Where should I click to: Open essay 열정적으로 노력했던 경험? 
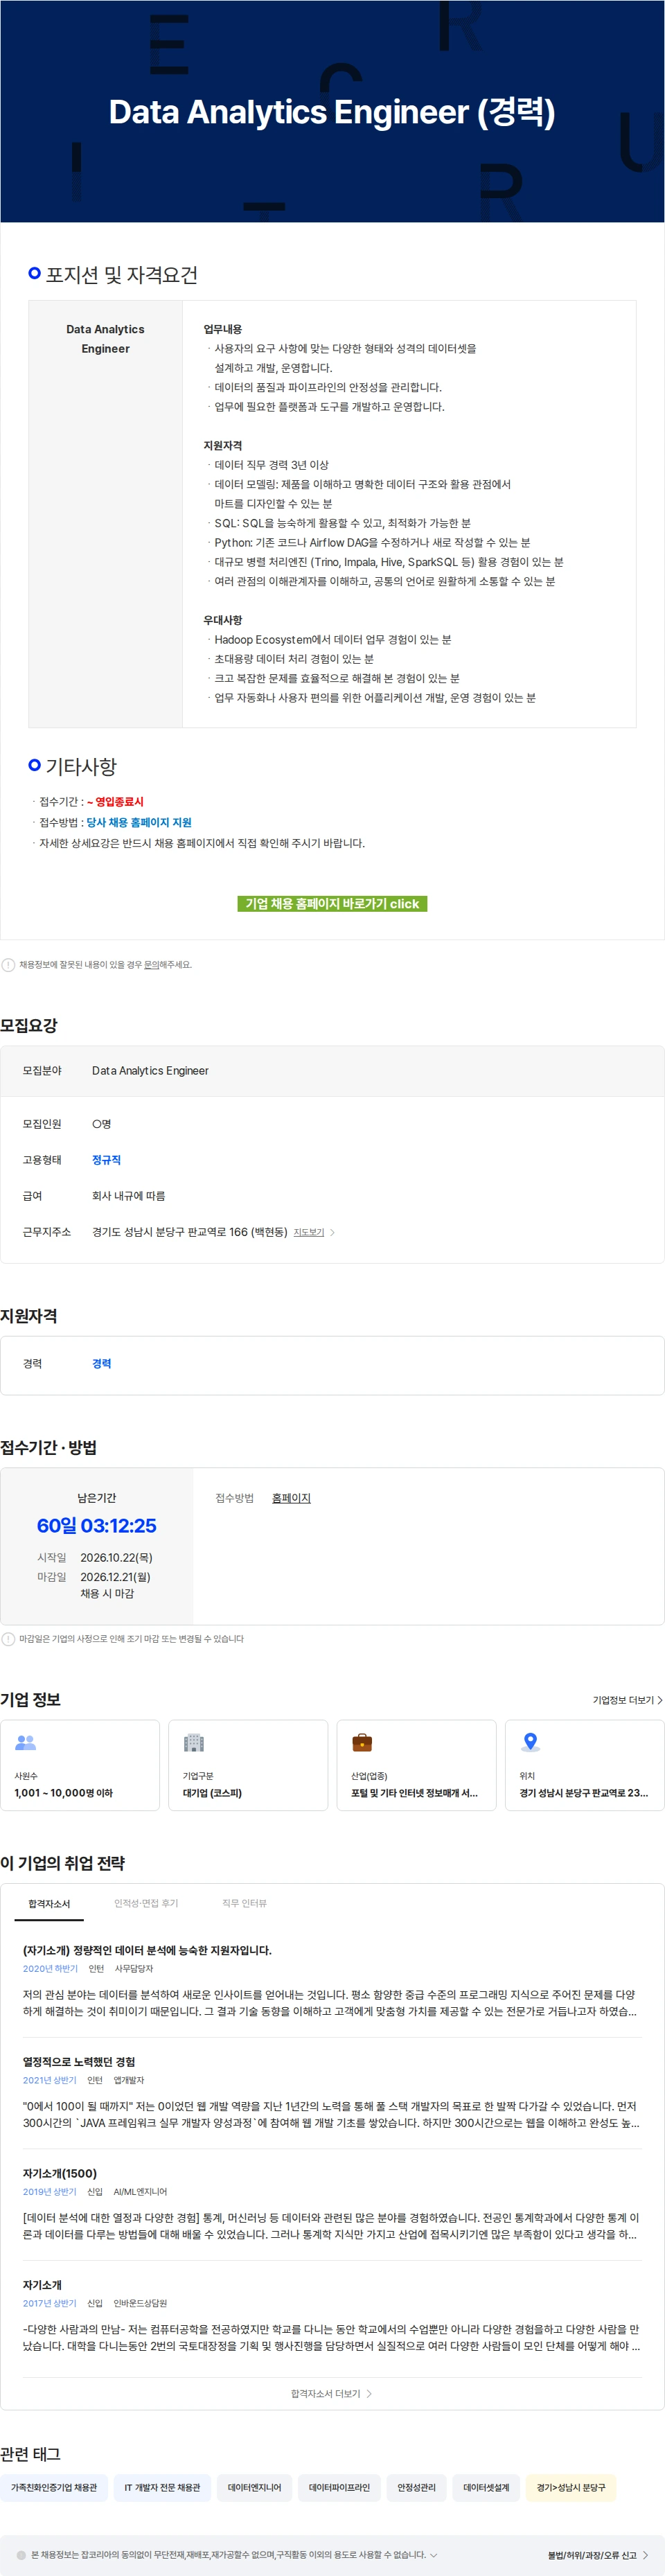pos(79,2062)
